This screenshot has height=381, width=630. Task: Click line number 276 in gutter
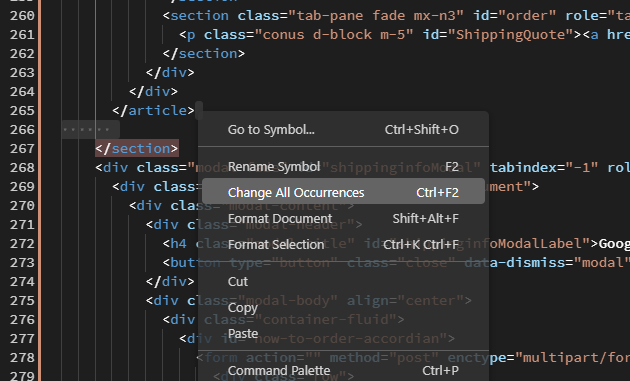(22, 320)
